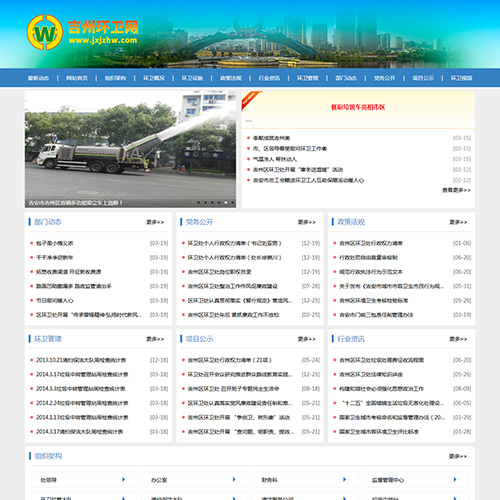
Task: Open the 处领导 department button
Action: click(84, 480)
